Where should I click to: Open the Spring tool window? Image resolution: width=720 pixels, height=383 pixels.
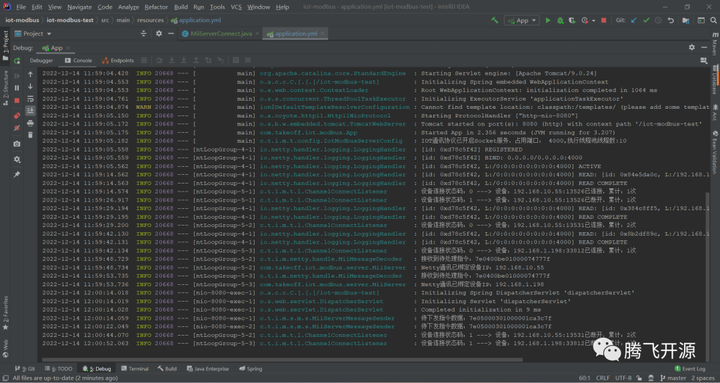tap(251, 369)
